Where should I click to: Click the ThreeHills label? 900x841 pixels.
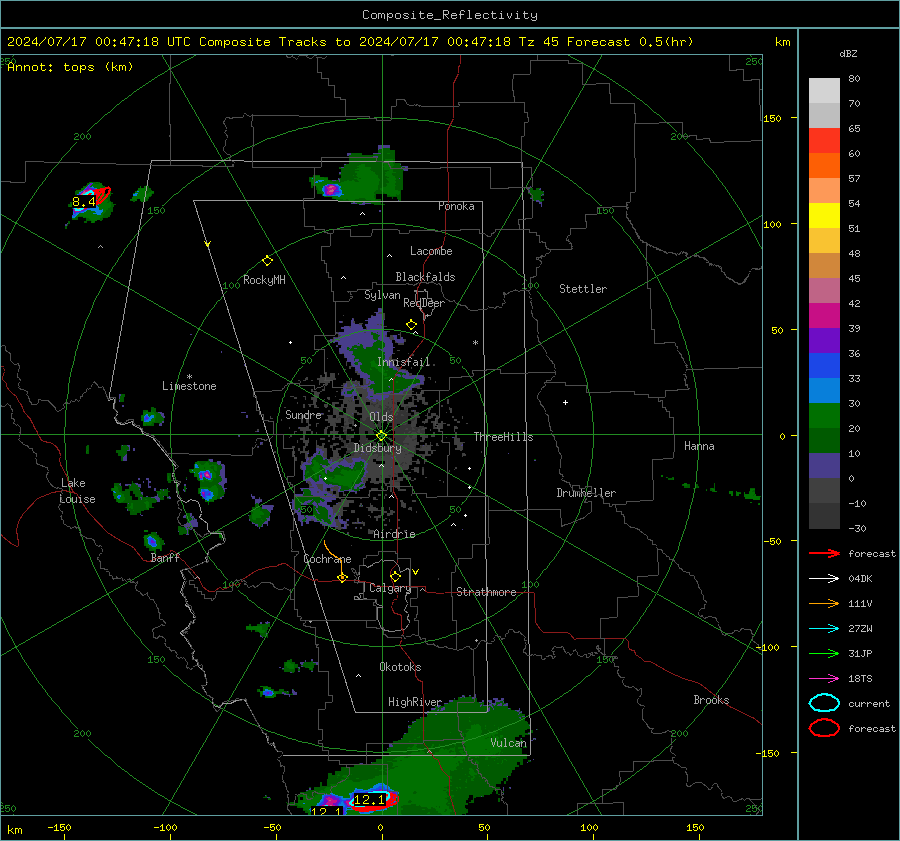503,437
